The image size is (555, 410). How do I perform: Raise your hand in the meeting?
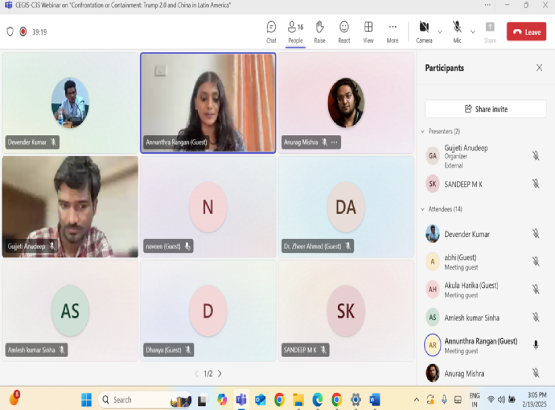click(320, 32)
